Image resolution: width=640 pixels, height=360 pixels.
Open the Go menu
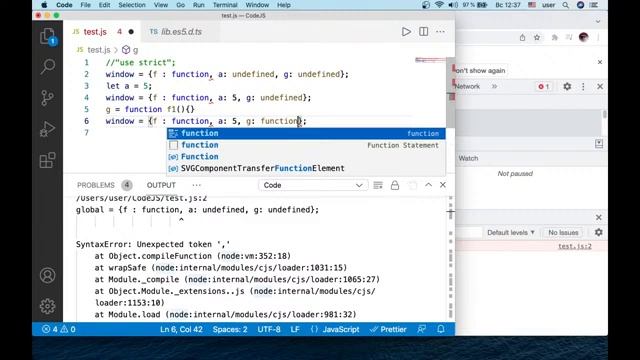(180, 5)
